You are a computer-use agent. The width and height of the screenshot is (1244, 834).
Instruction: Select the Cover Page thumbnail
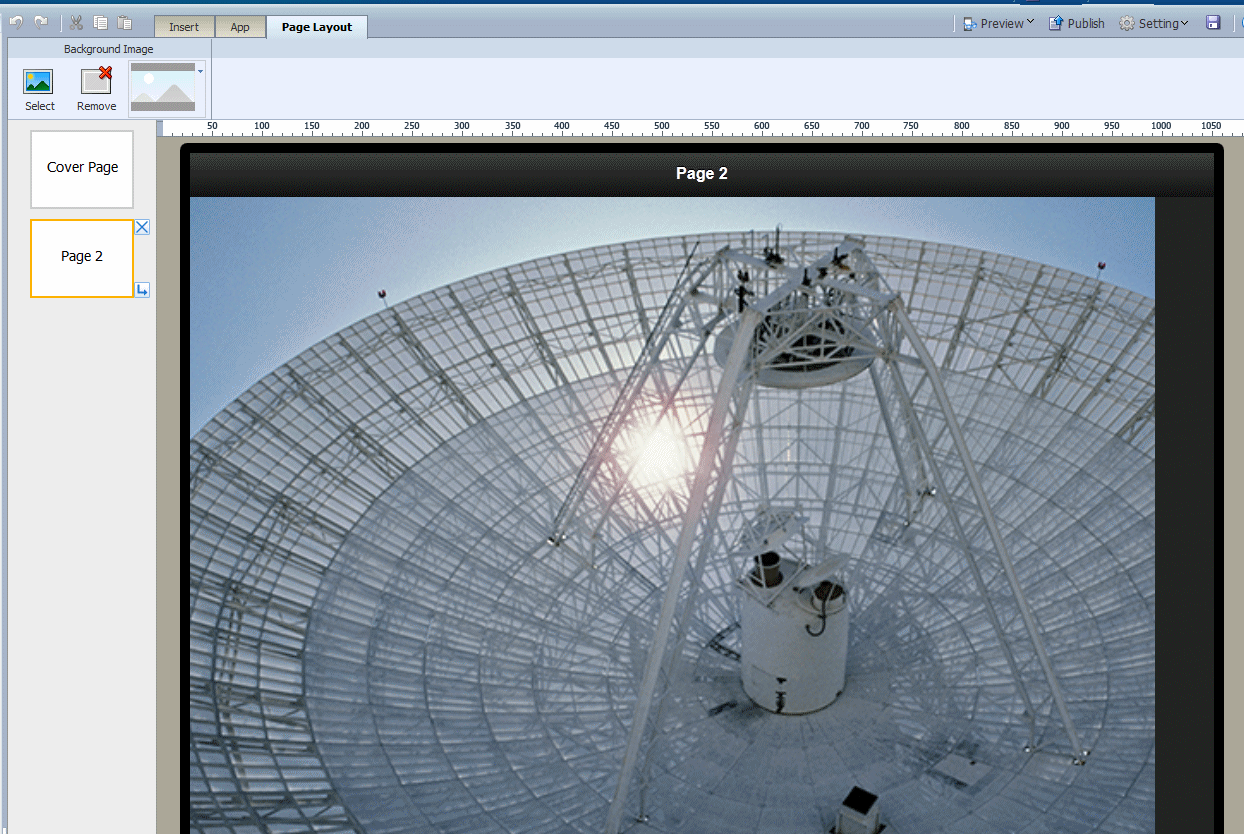click(82, 169)
